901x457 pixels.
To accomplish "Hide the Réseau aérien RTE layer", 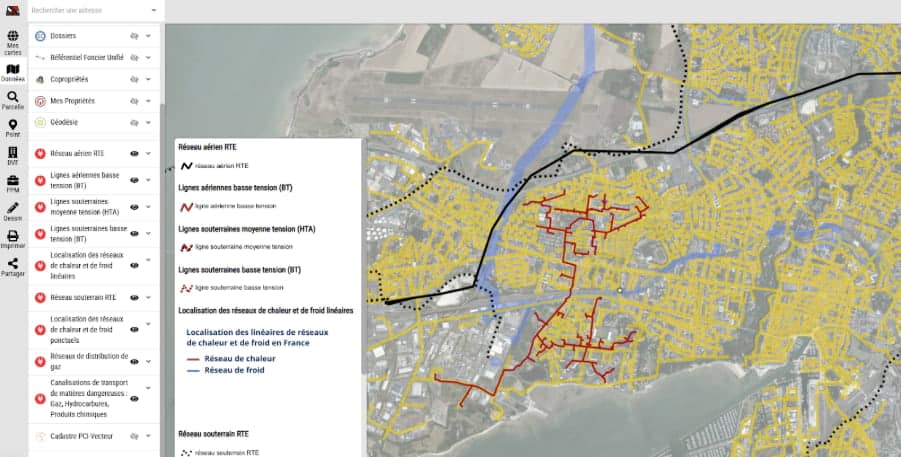I will tap(134, 154).
